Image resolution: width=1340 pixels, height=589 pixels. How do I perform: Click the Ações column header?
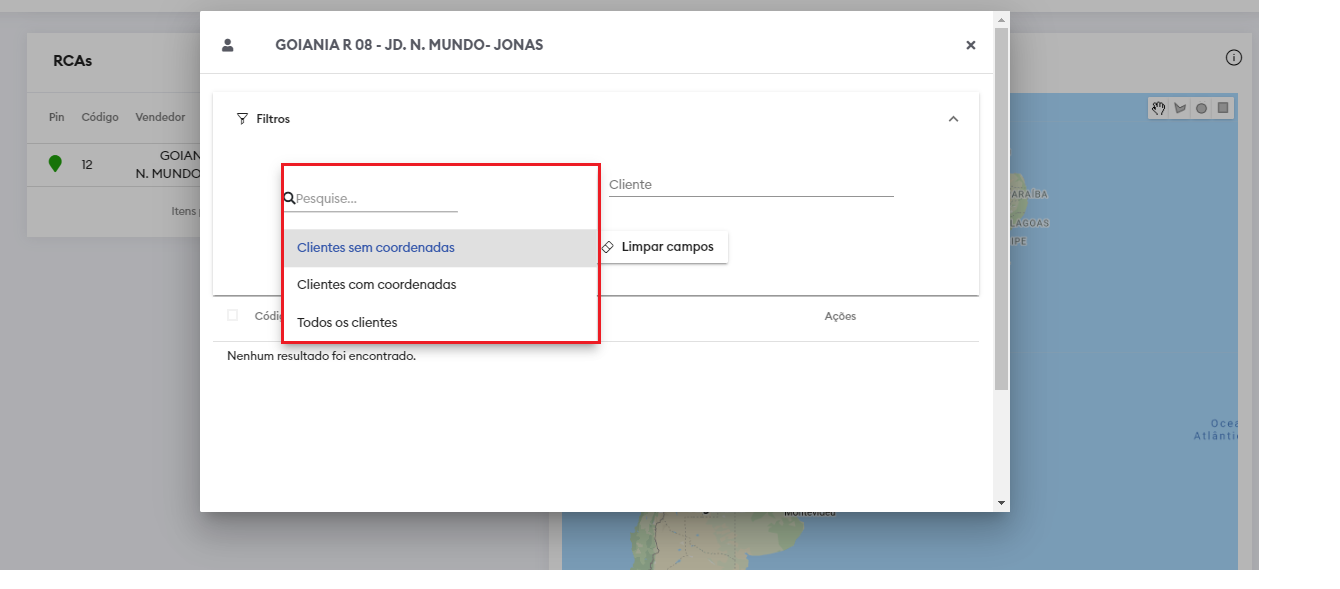[840, 316]
